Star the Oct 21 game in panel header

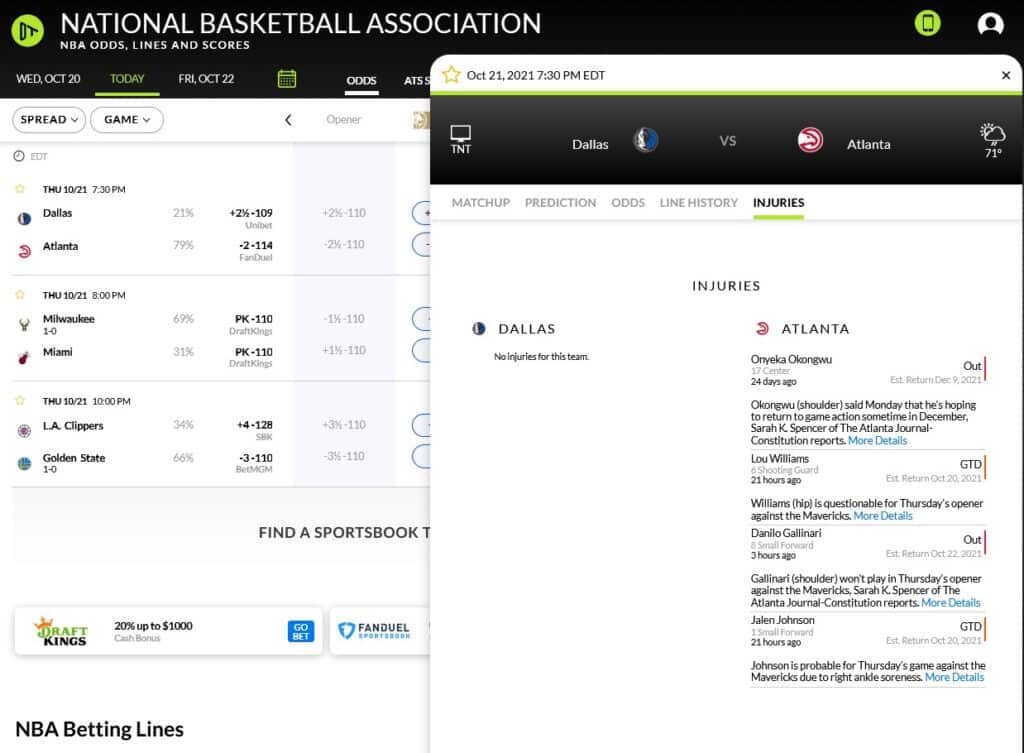[451, 75]
